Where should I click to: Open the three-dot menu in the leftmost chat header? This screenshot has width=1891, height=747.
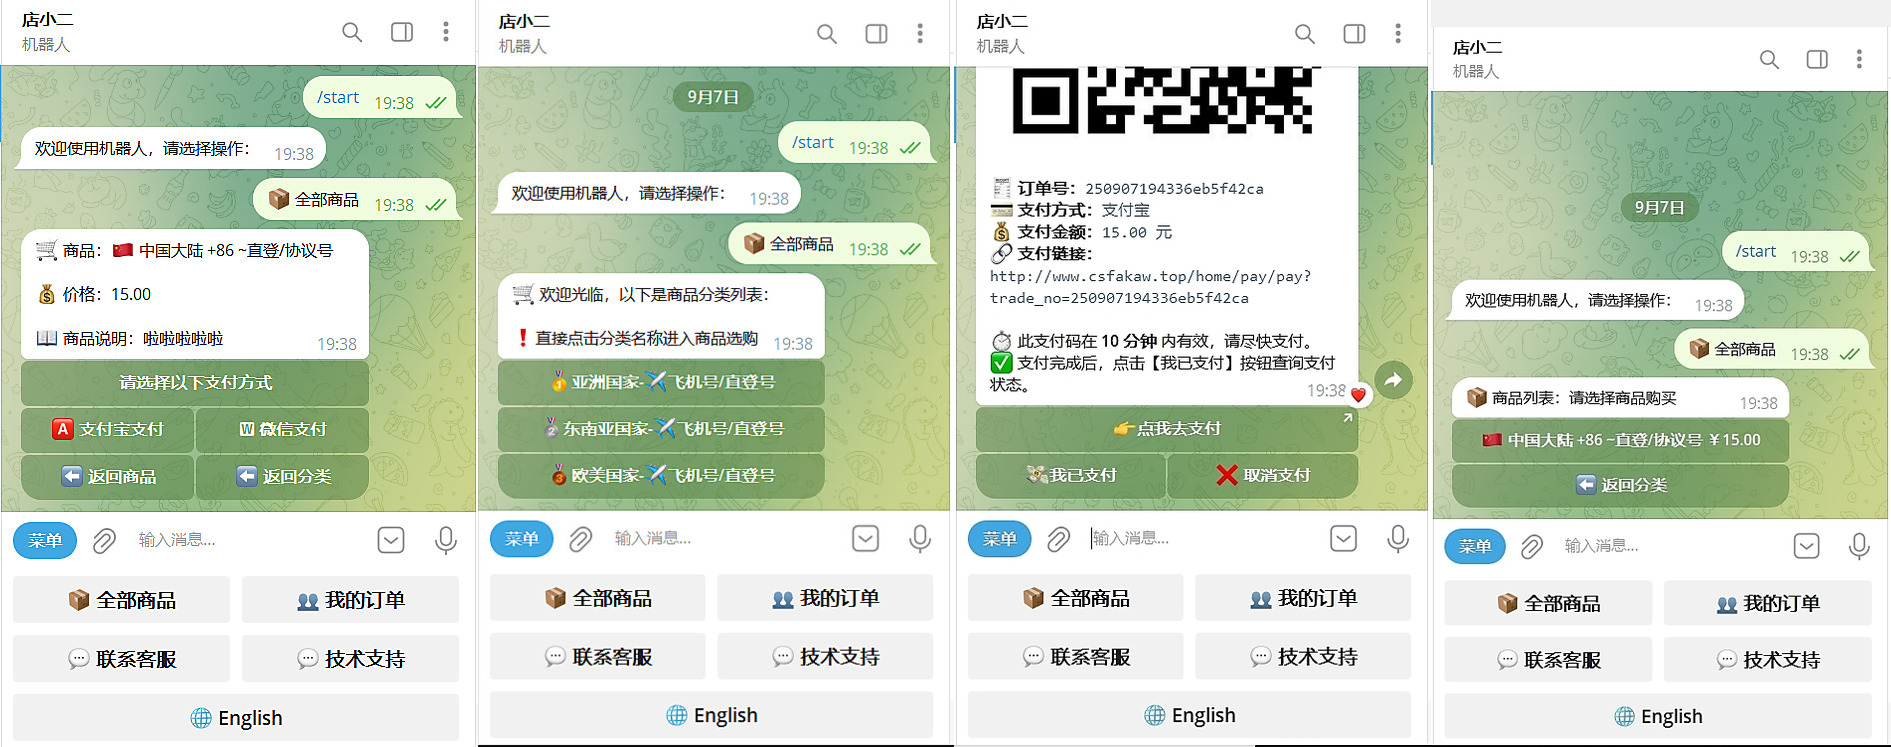[446, 32]
